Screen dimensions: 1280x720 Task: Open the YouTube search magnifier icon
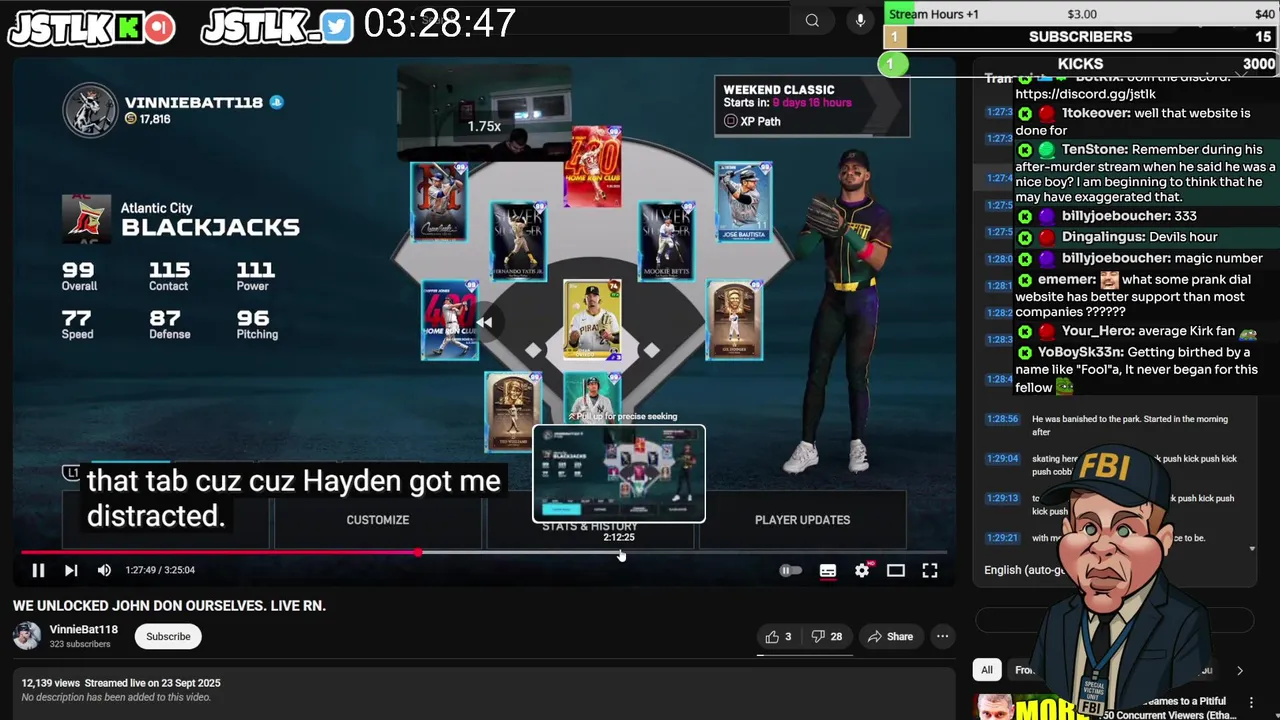(812, 20)
